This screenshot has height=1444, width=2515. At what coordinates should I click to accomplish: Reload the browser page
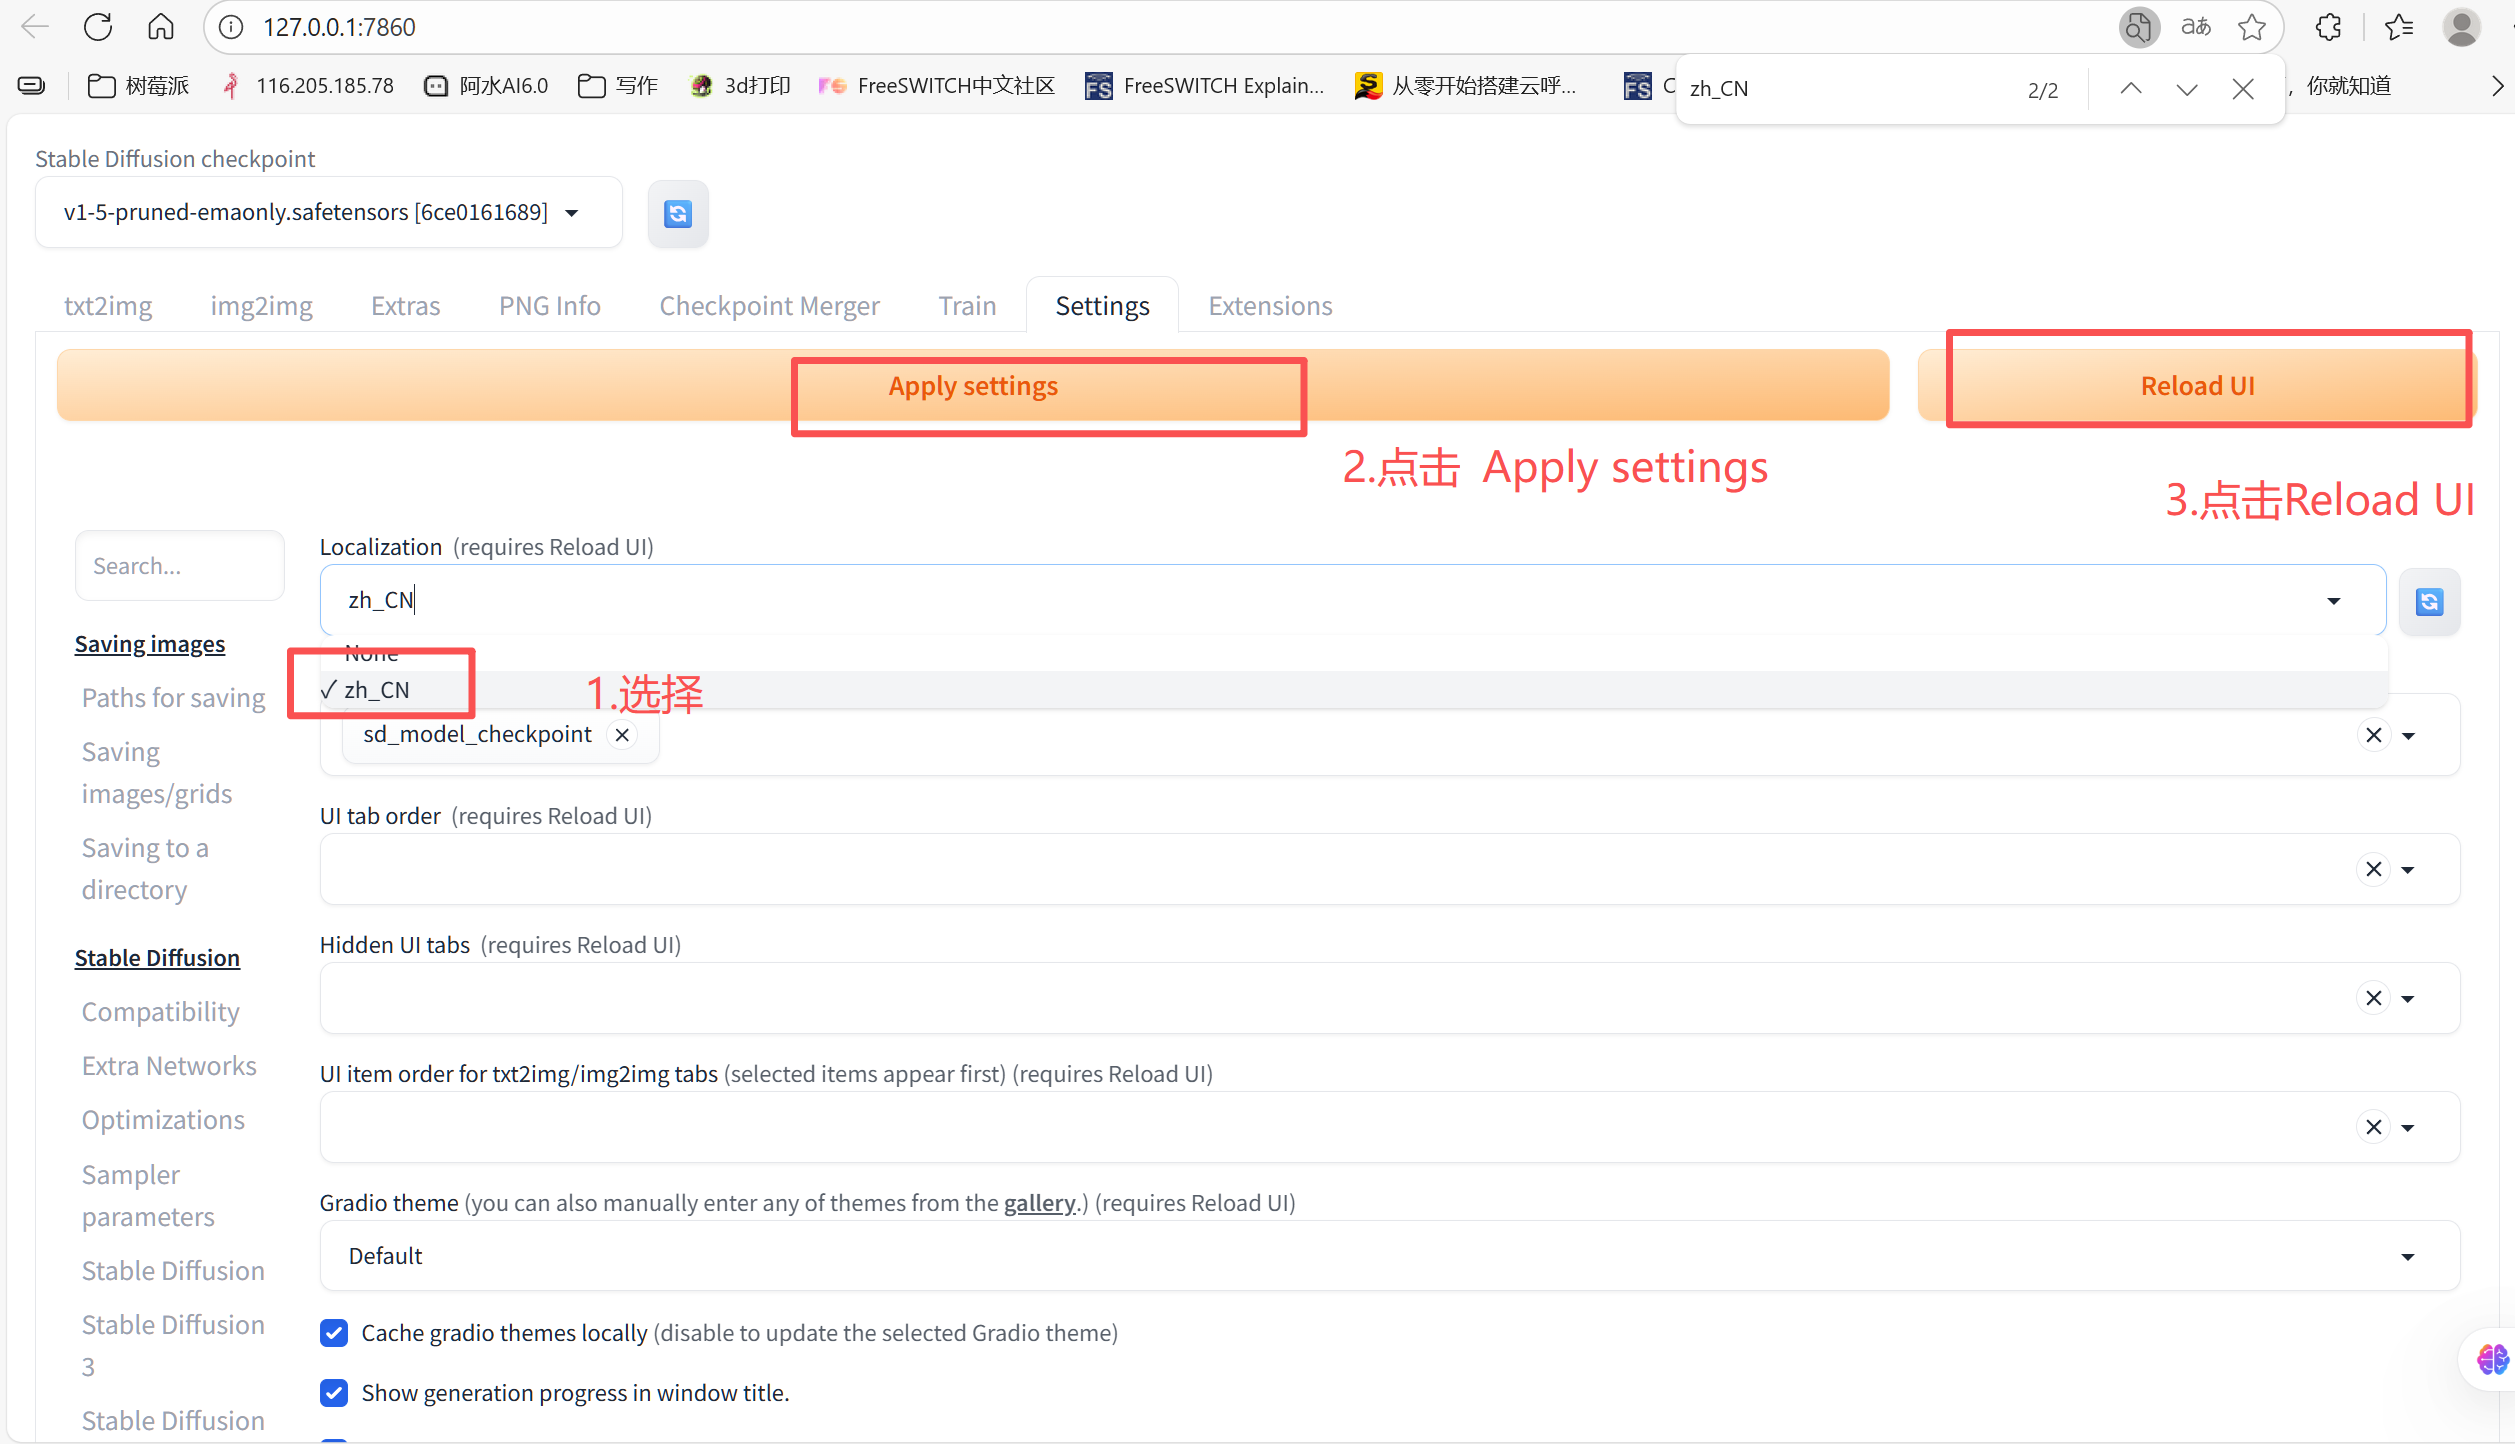pos(98,27)
